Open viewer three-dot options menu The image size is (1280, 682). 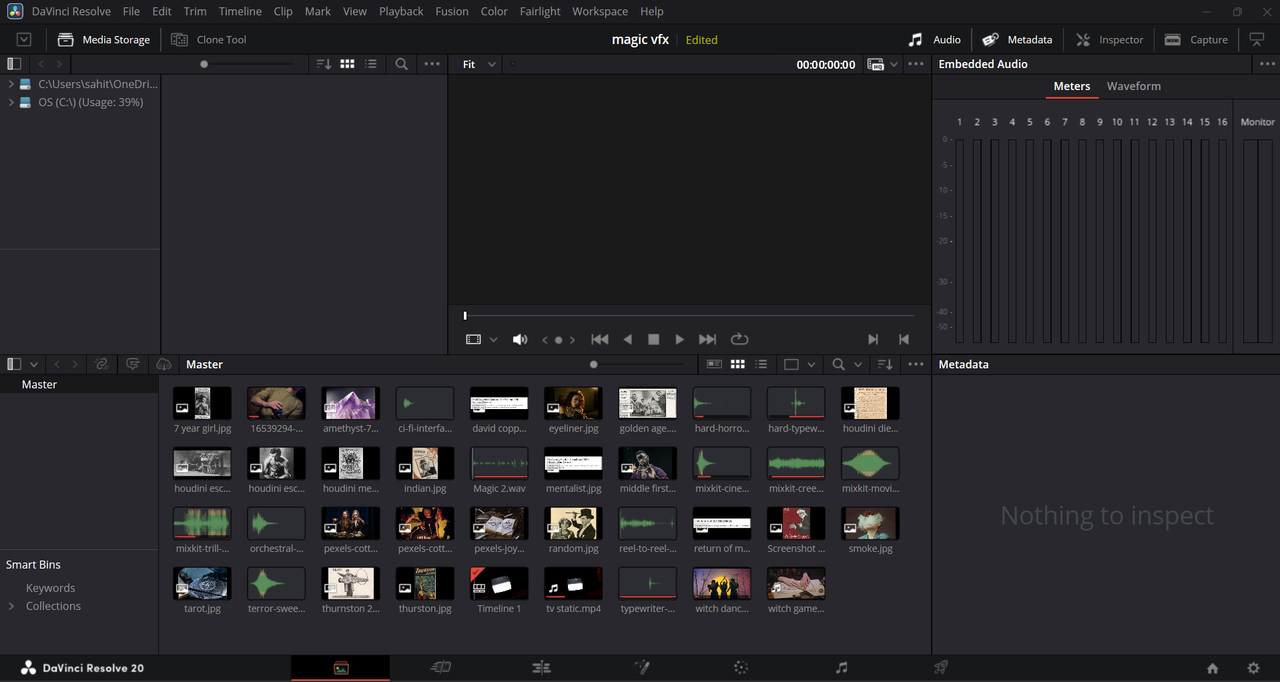click(x=916, y=64)
